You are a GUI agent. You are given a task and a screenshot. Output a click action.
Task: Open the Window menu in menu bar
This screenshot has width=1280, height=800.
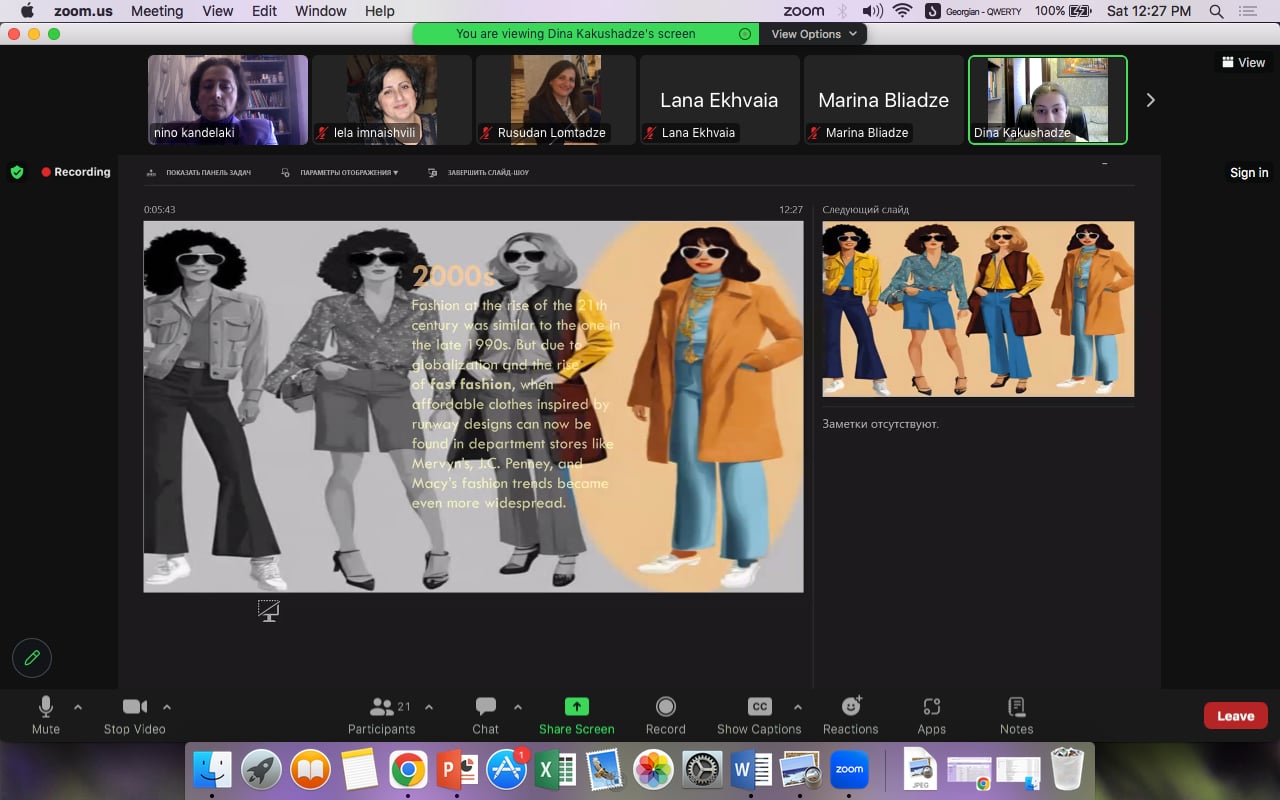[x=320, y=11]
